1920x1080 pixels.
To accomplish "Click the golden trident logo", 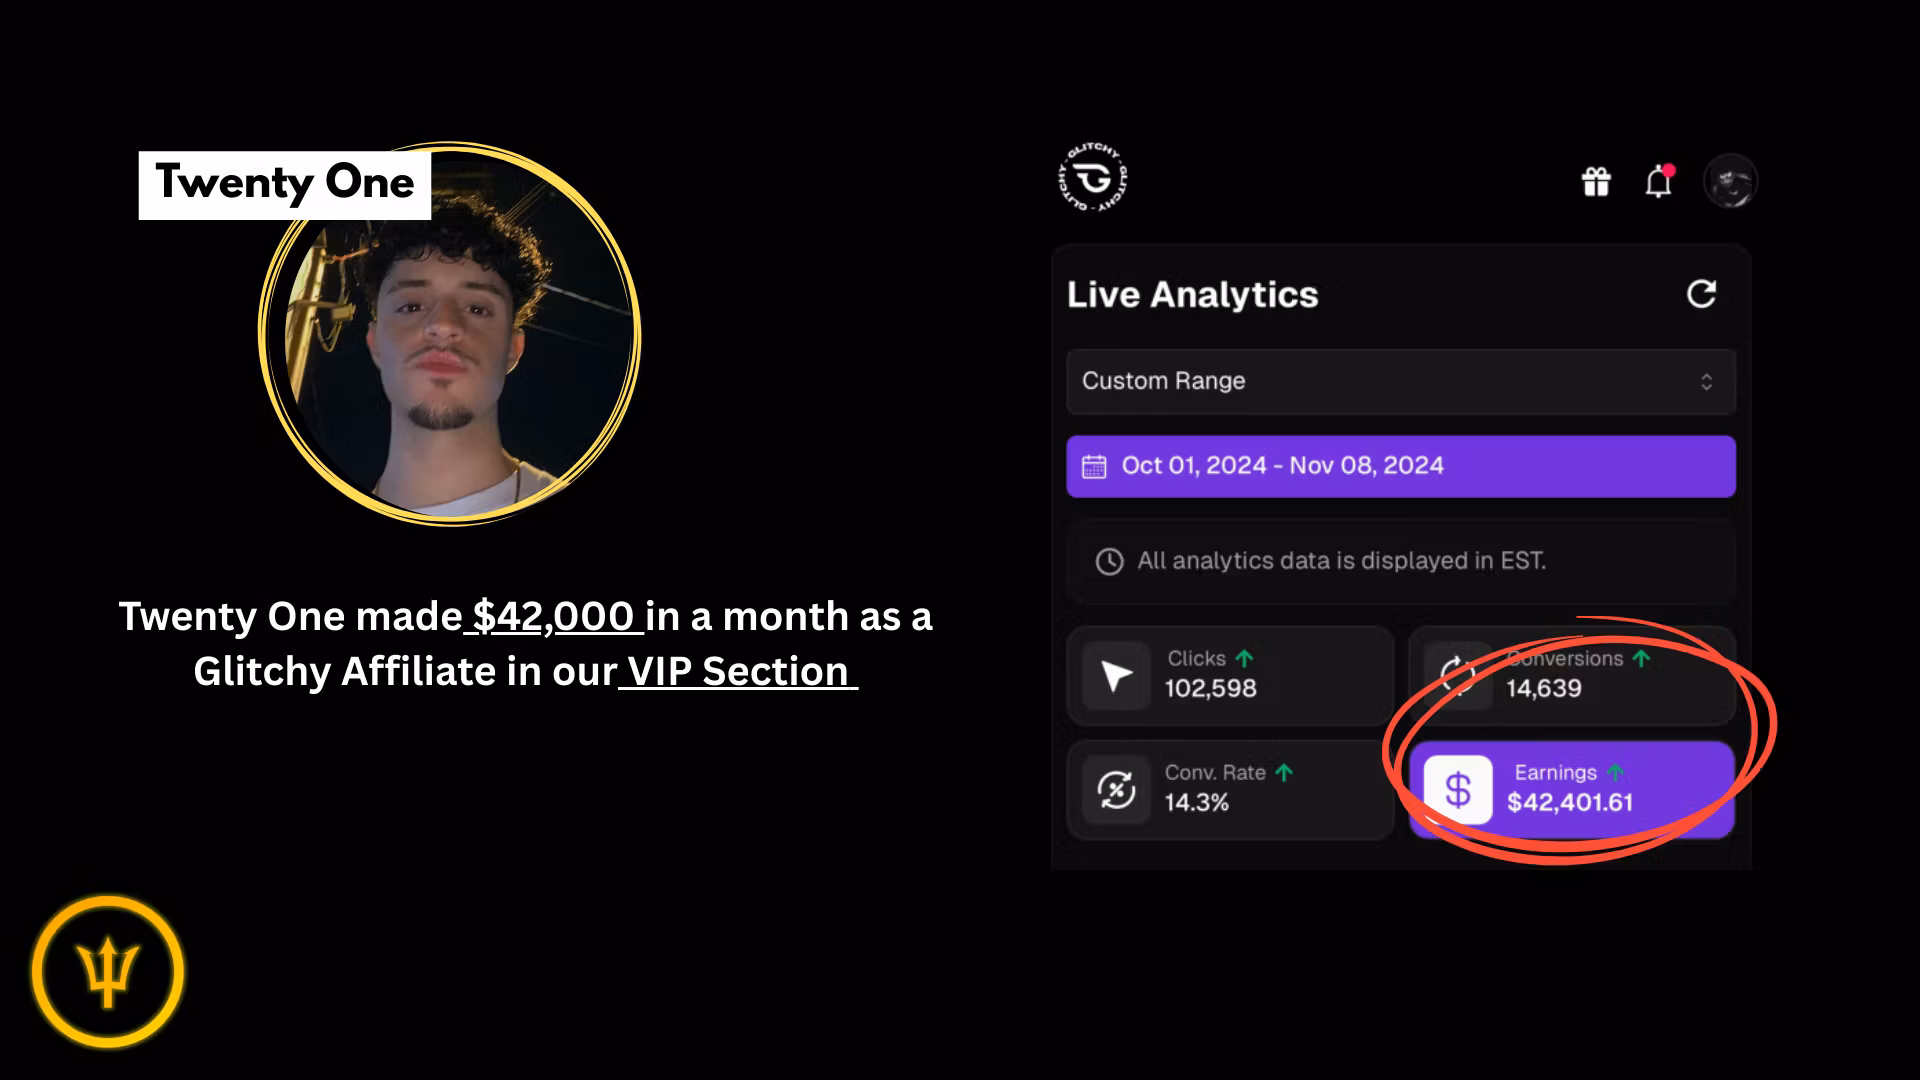I will click(108, 972).
